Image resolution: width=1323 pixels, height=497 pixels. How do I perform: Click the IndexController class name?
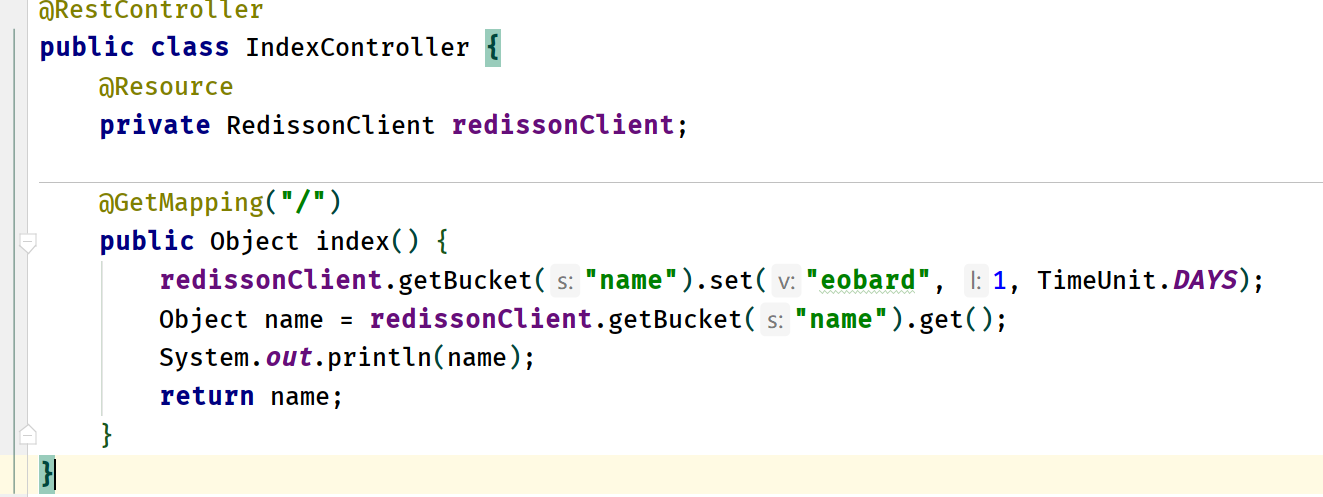[357, 47]
